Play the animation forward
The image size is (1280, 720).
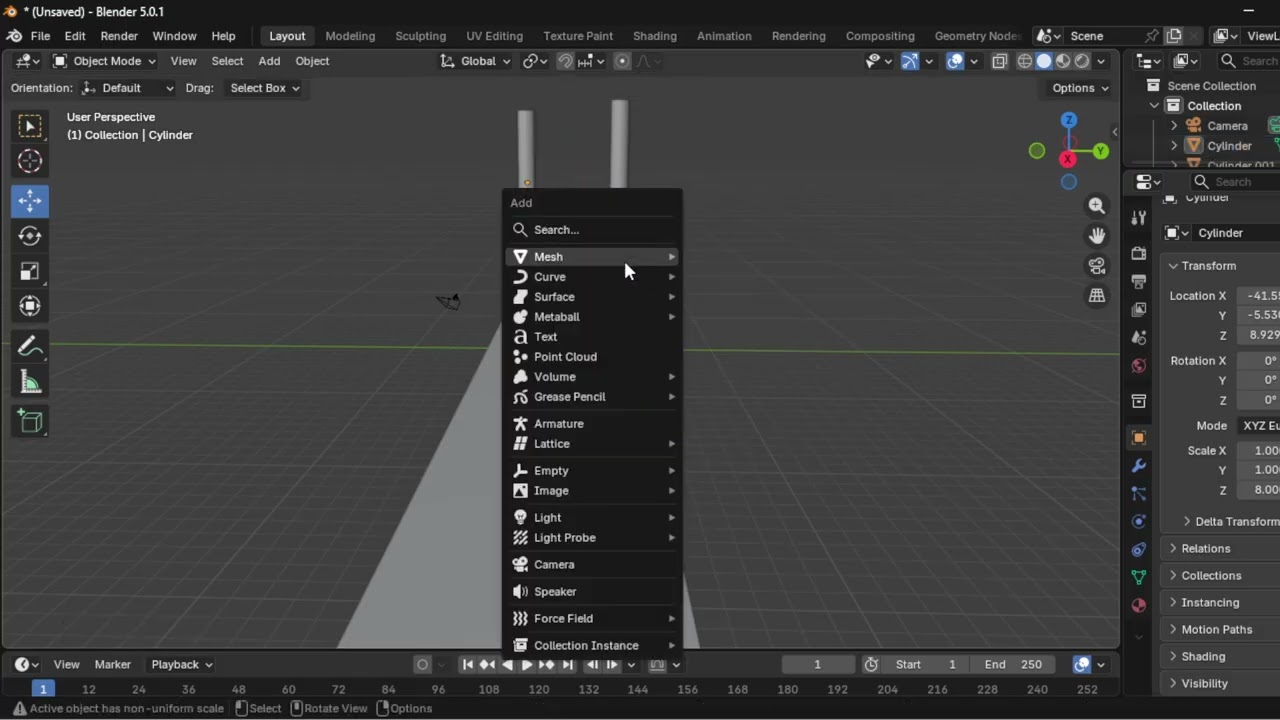[x=527, y=664]
